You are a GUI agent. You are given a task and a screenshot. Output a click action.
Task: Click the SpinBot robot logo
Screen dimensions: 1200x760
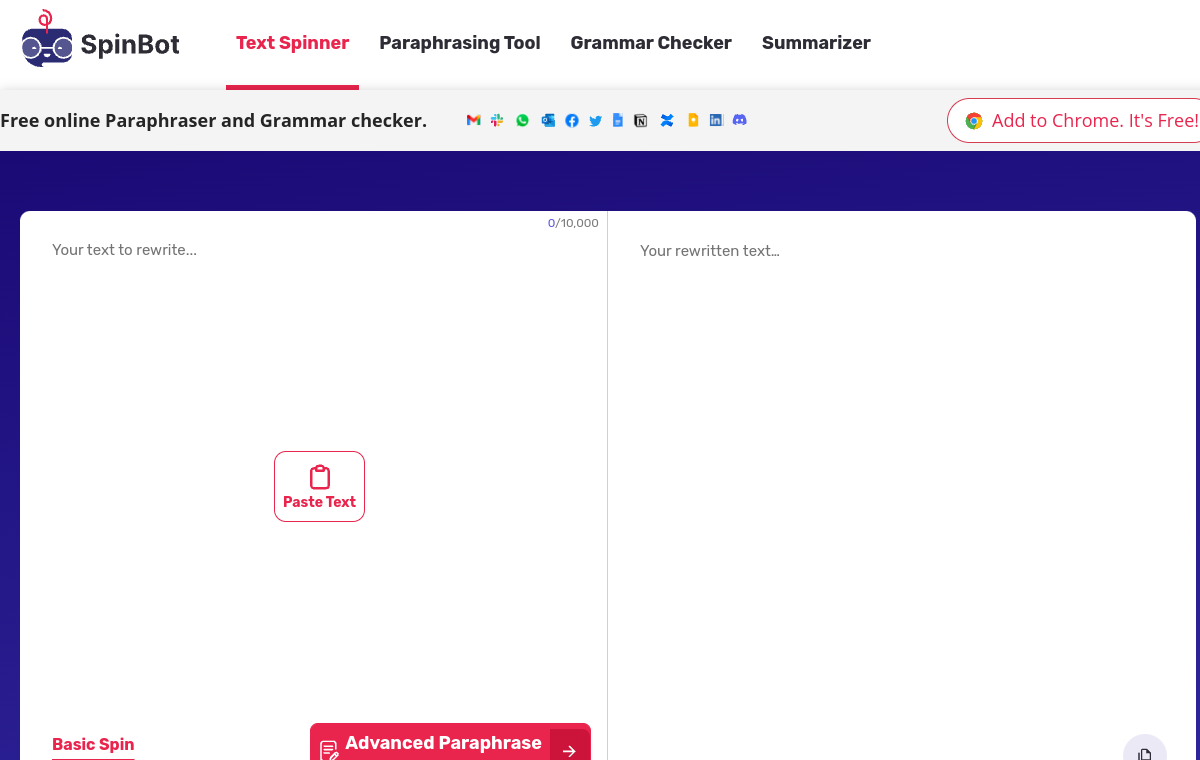47,40
